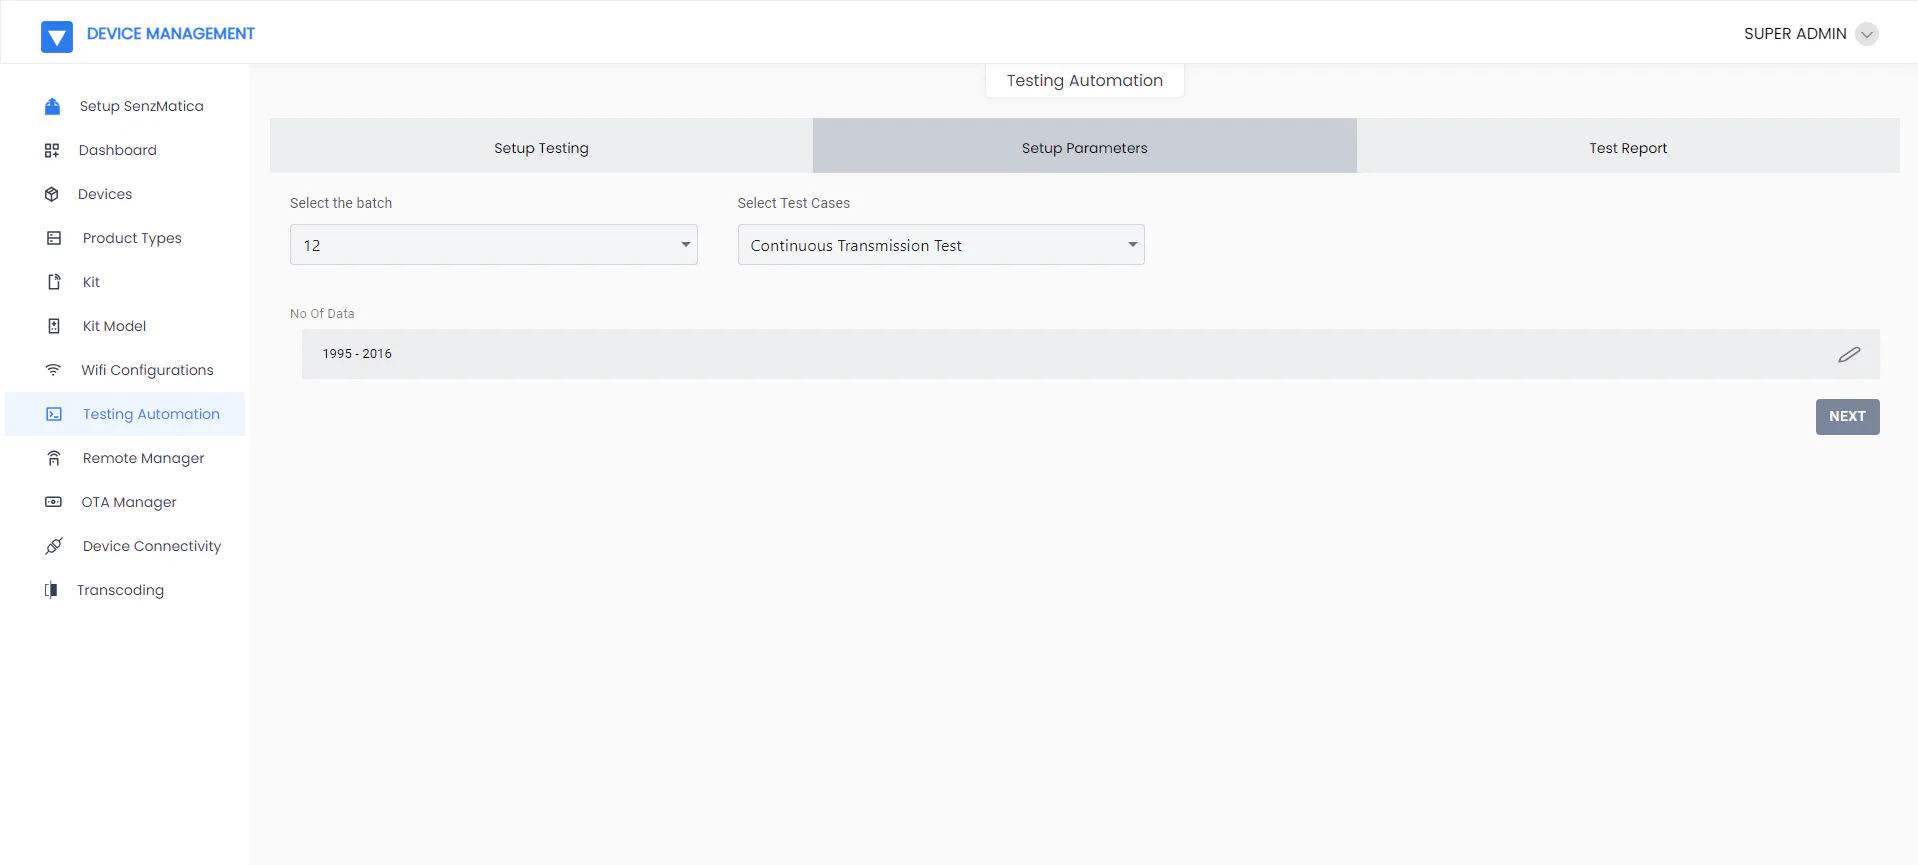Image resolution: width=1918 pixels, height=865 pixels.
Task: Go to Dashboard in the sidebar
Action: tap(125, 150)
